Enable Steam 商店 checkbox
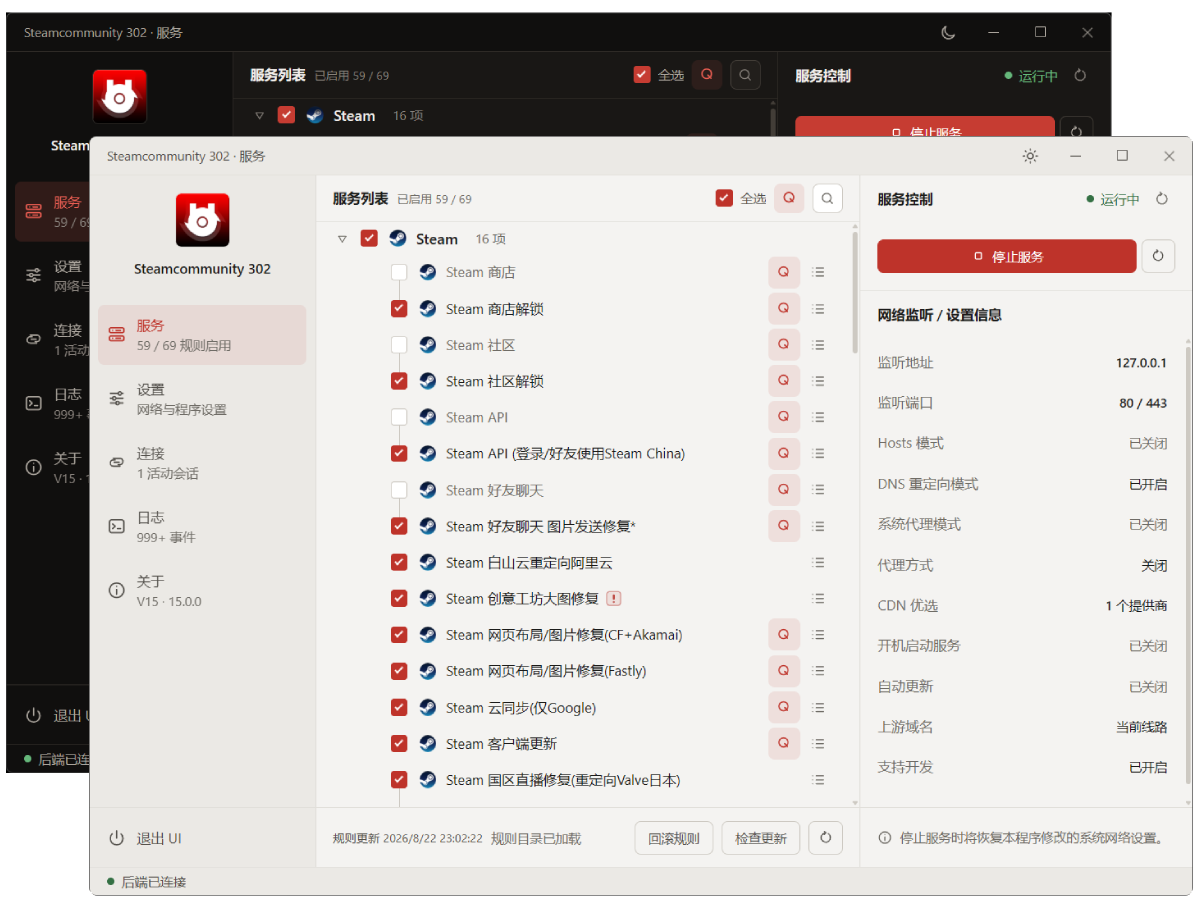1200x900 pixels. pos(399,272)
